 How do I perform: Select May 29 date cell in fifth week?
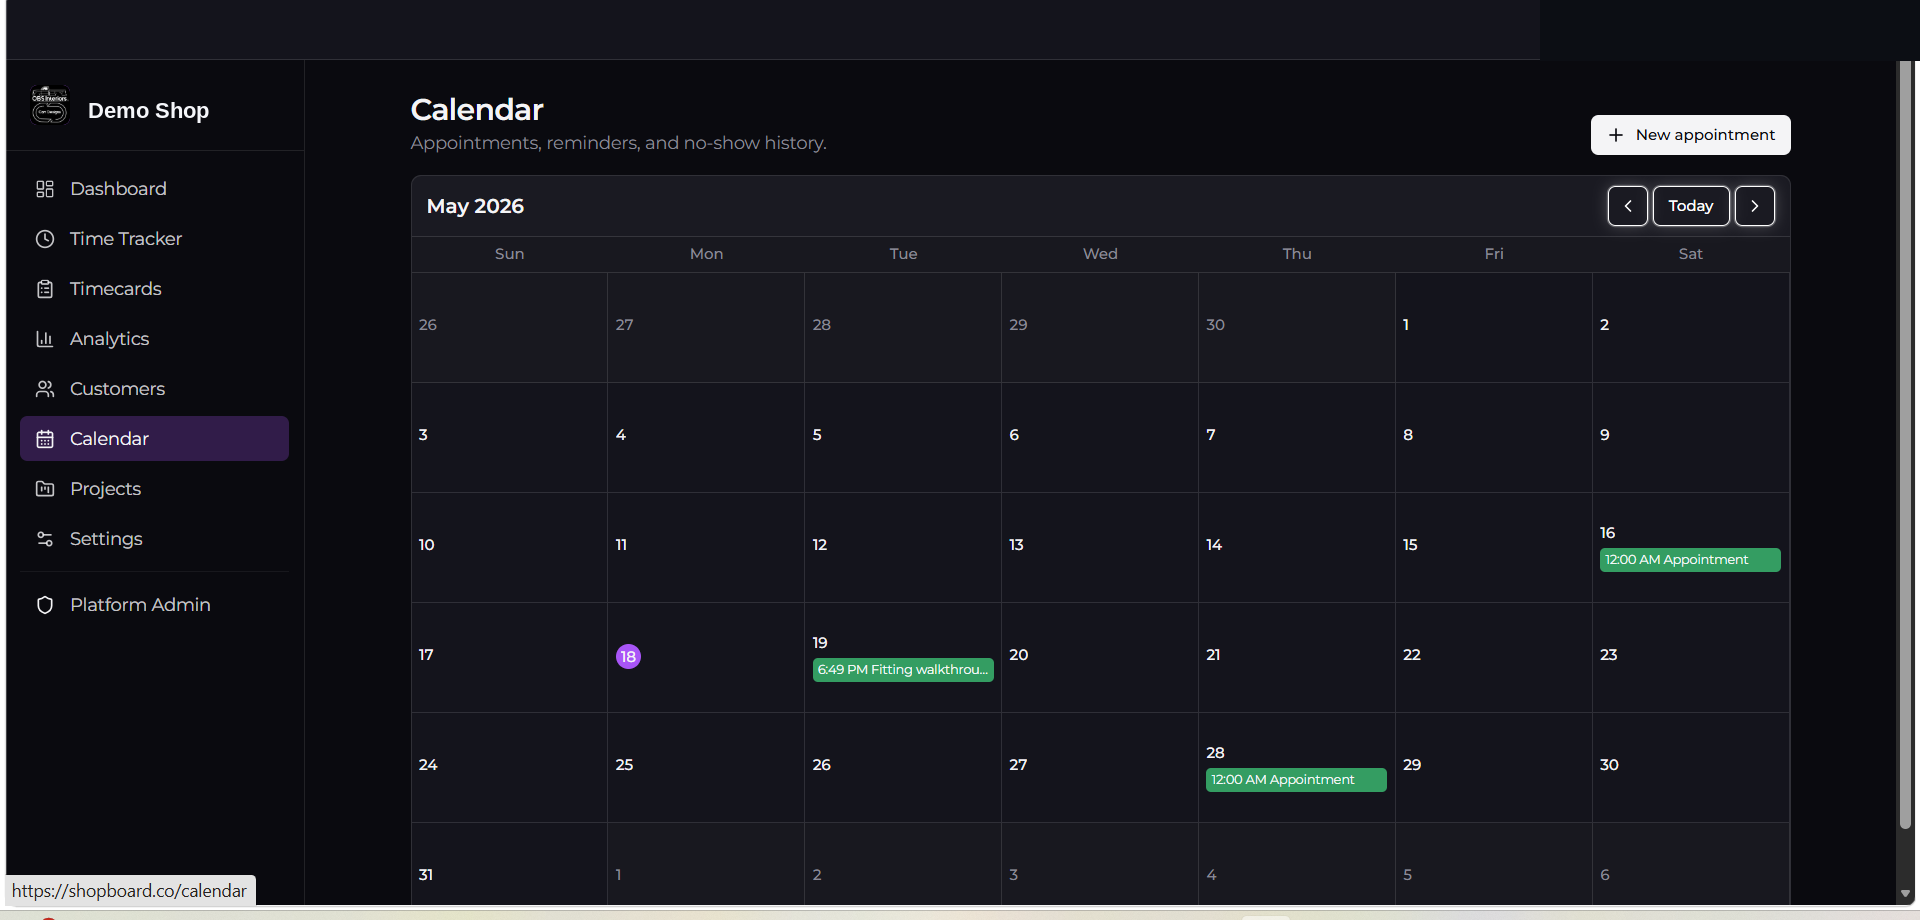point(1494,768)
